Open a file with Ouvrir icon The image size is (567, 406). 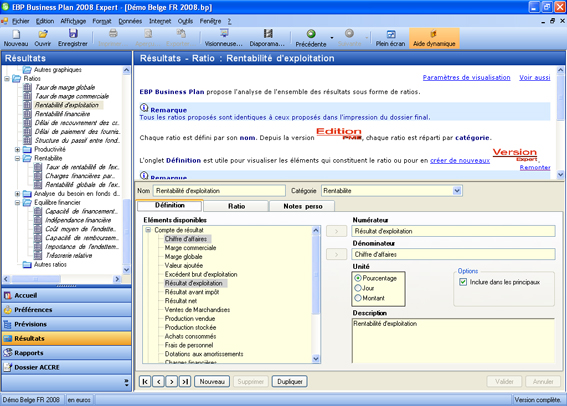(43, 38)
